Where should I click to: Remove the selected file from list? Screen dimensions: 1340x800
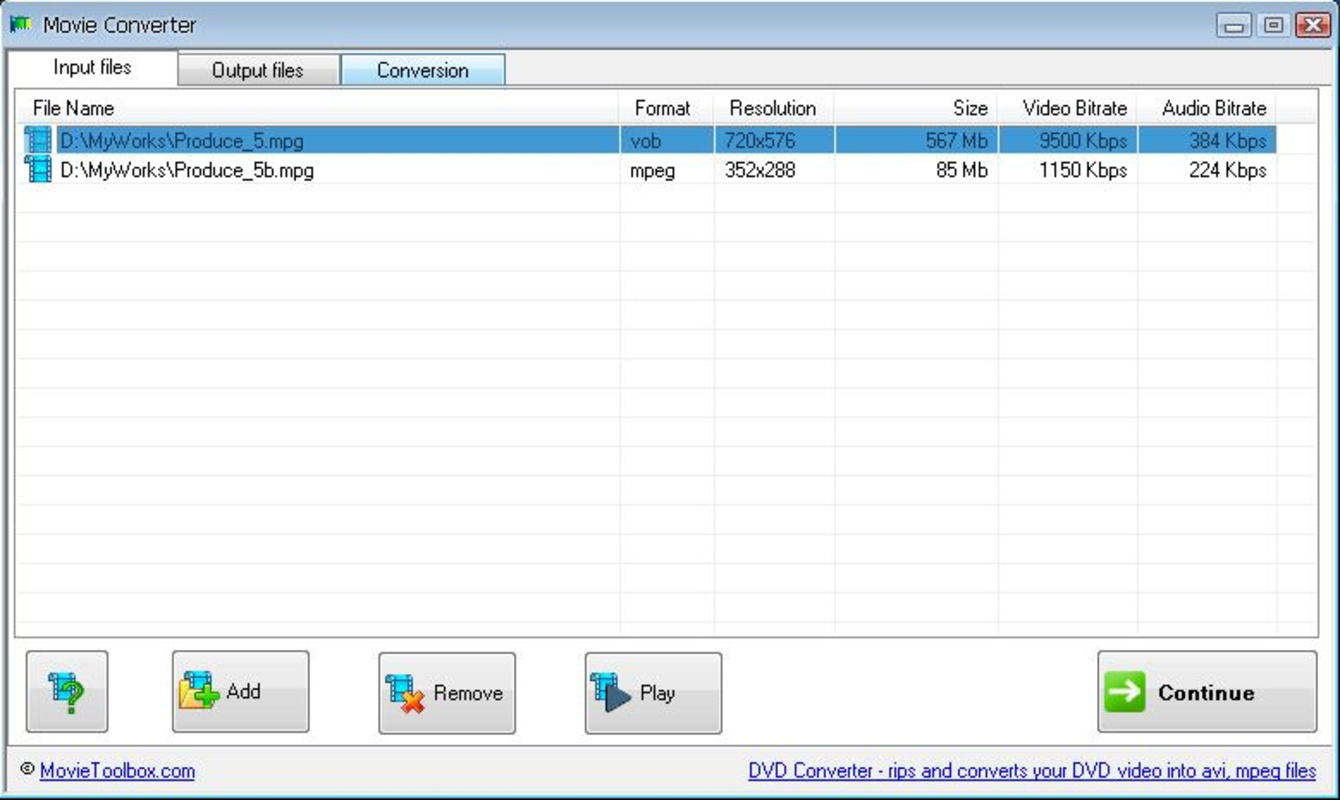(447, 693)
